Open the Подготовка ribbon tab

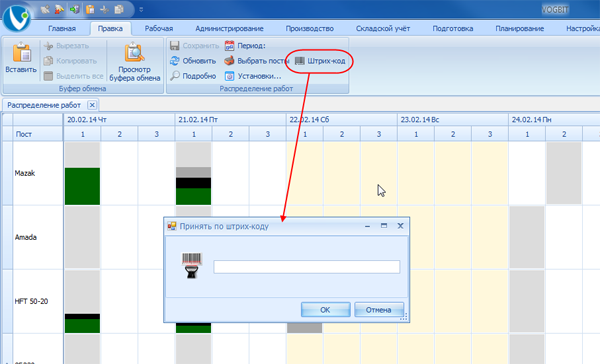pos(453,29)
